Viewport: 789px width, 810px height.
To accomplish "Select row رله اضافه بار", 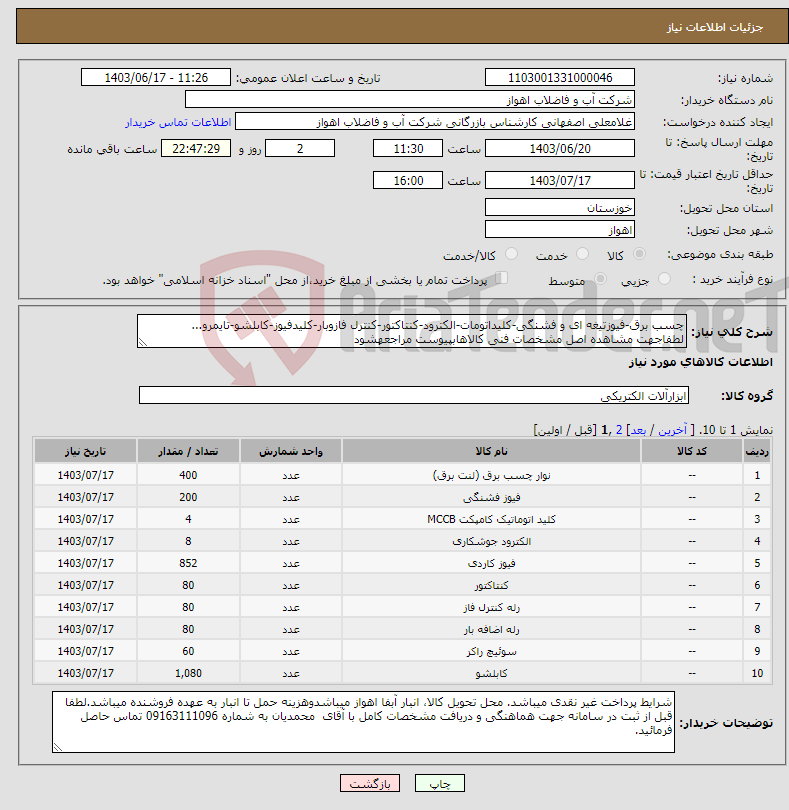I will pyautogui.click(x=403, y=629).
